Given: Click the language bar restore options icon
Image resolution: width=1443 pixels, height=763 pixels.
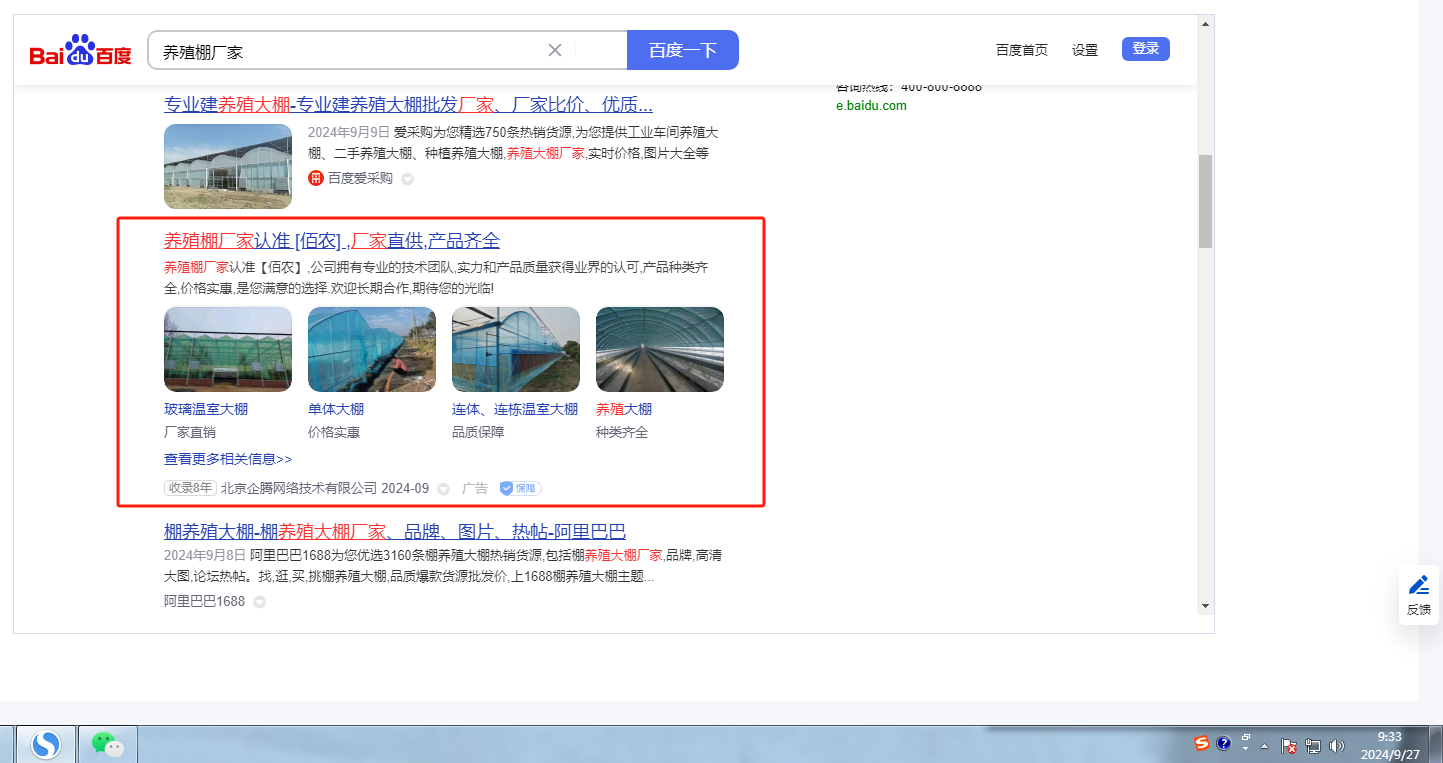Looking at the screenshot, I should point(1246,737).
